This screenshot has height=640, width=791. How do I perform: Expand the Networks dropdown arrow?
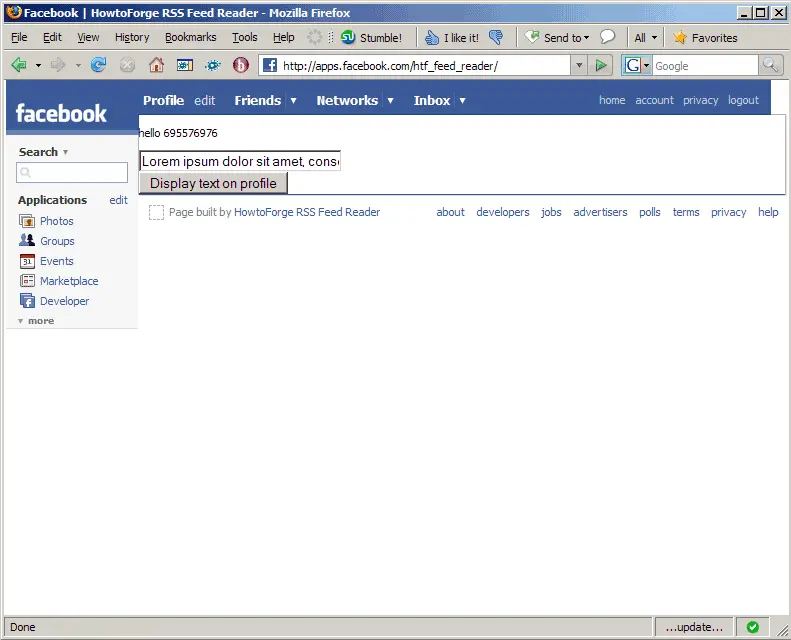(x=390, y=101)
